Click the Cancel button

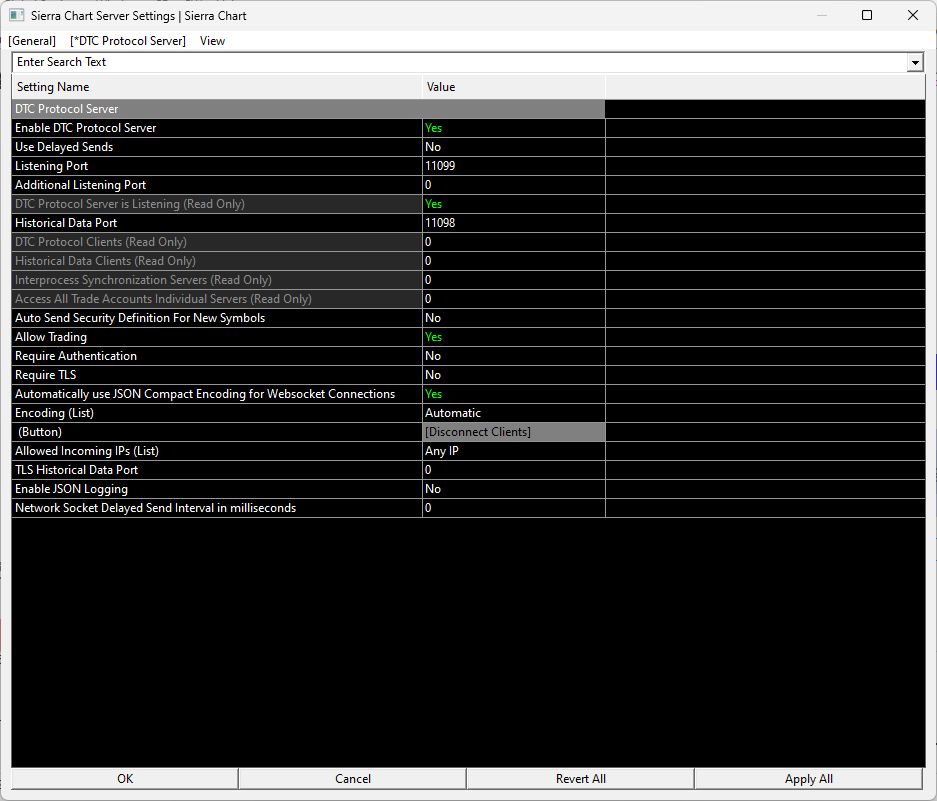(353, 779)
